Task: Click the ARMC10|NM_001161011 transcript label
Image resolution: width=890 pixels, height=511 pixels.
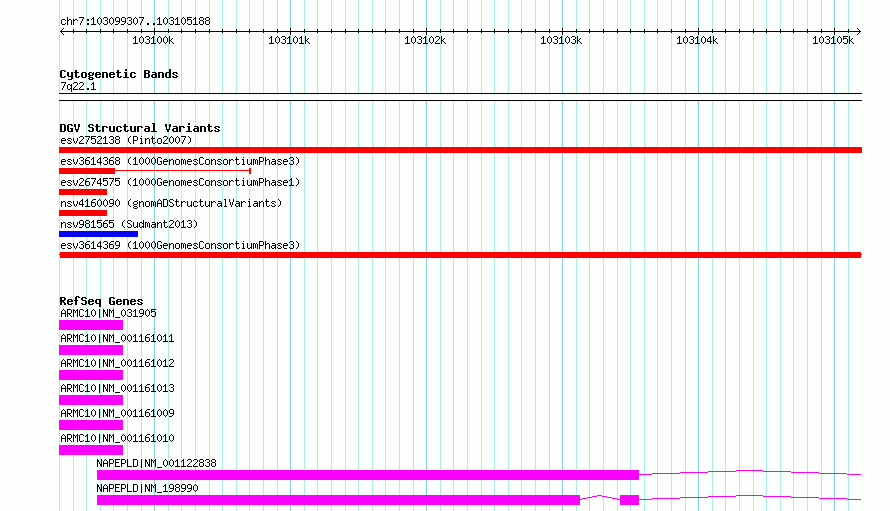Action: (x=117, y=338)
